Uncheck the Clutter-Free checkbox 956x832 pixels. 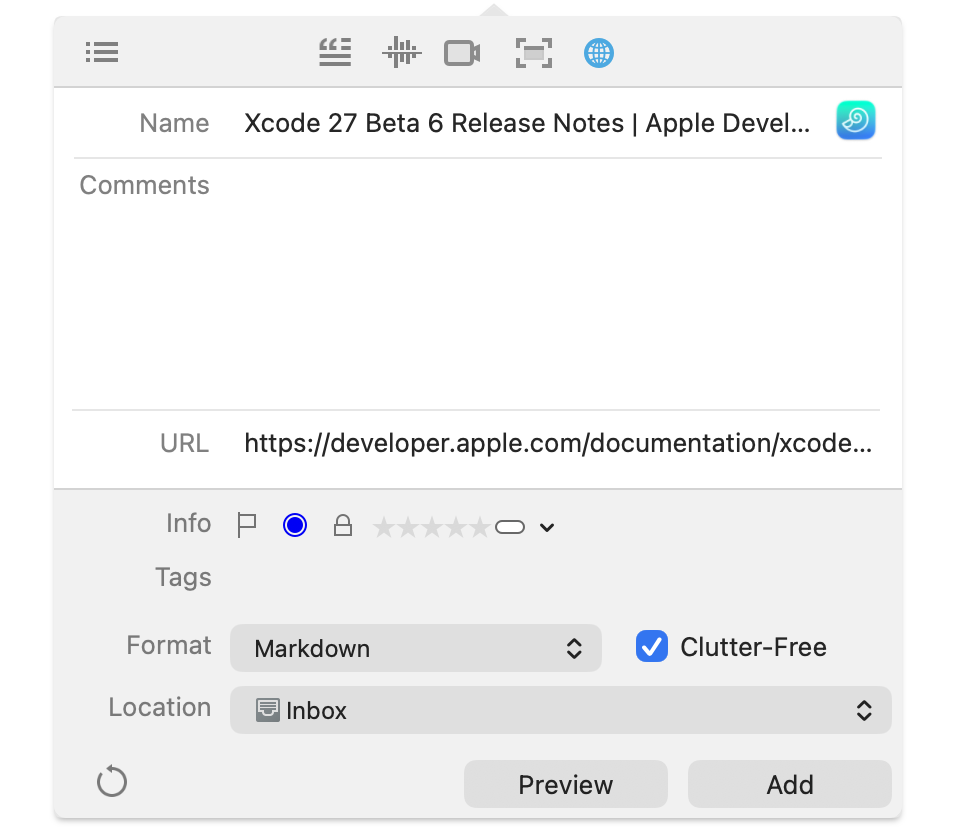coord(652,647)
